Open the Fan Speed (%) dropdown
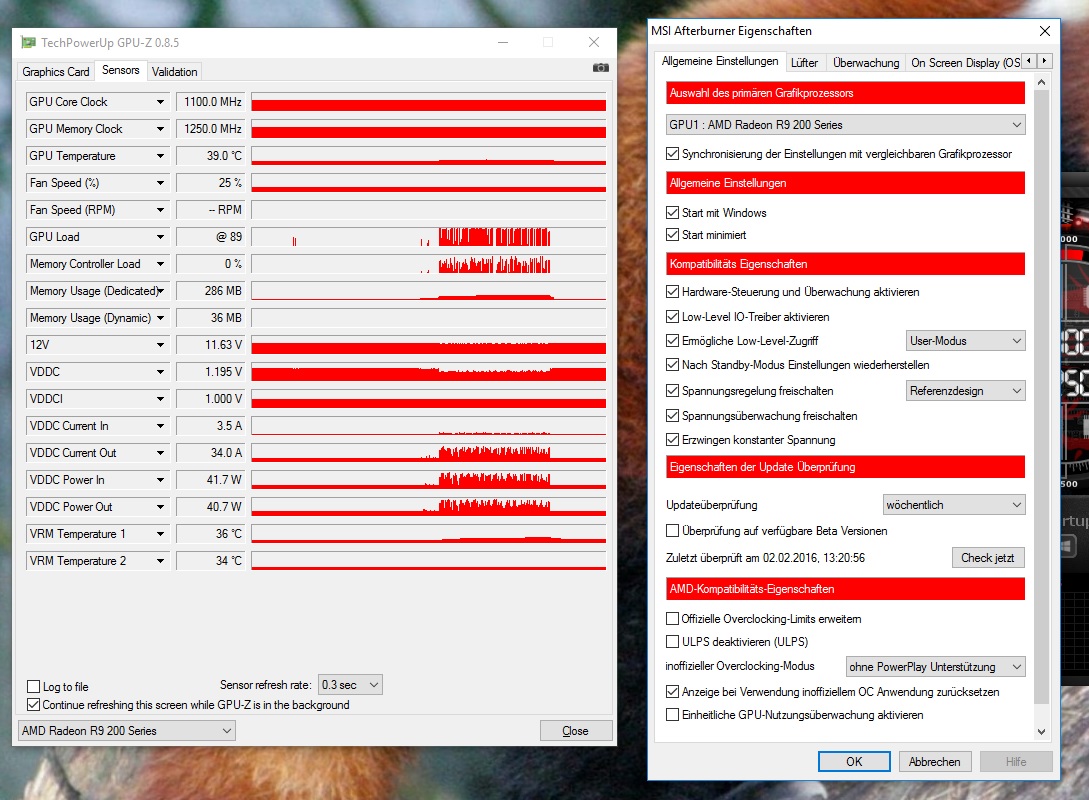 160,183
